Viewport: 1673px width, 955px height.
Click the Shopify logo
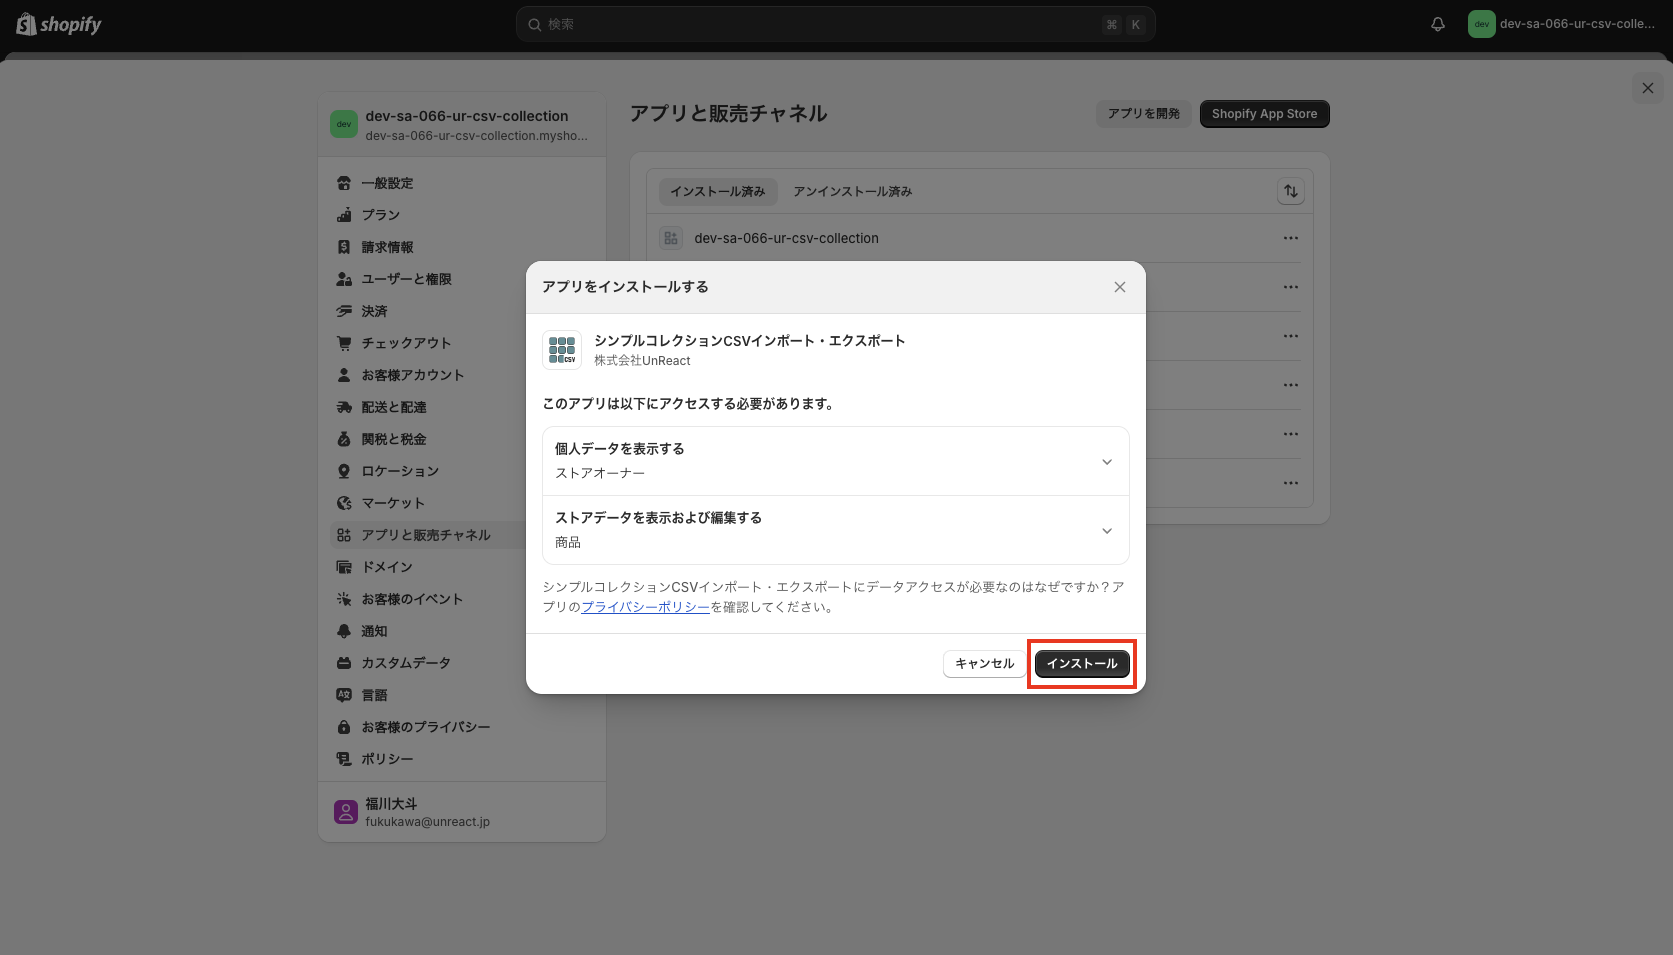click(x=59, y=24)
